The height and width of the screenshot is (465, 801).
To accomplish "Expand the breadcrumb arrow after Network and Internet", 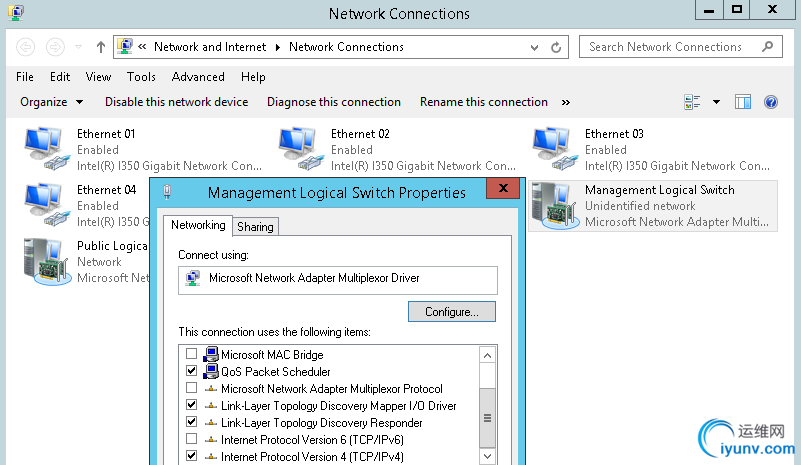I will (x=278, y=48).
